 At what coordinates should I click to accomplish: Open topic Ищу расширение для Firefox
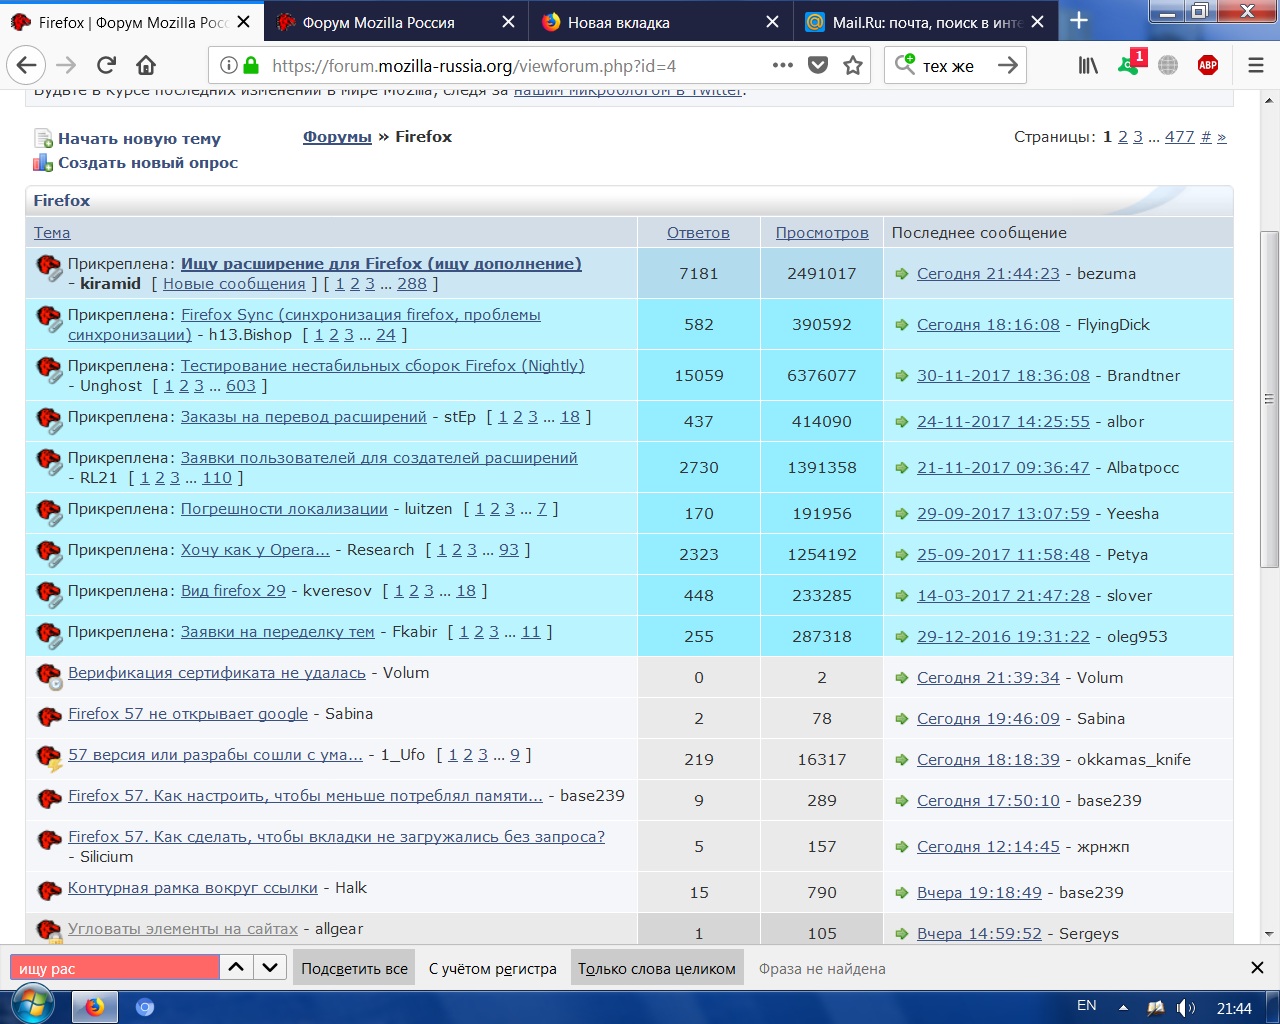pos(381,264)
